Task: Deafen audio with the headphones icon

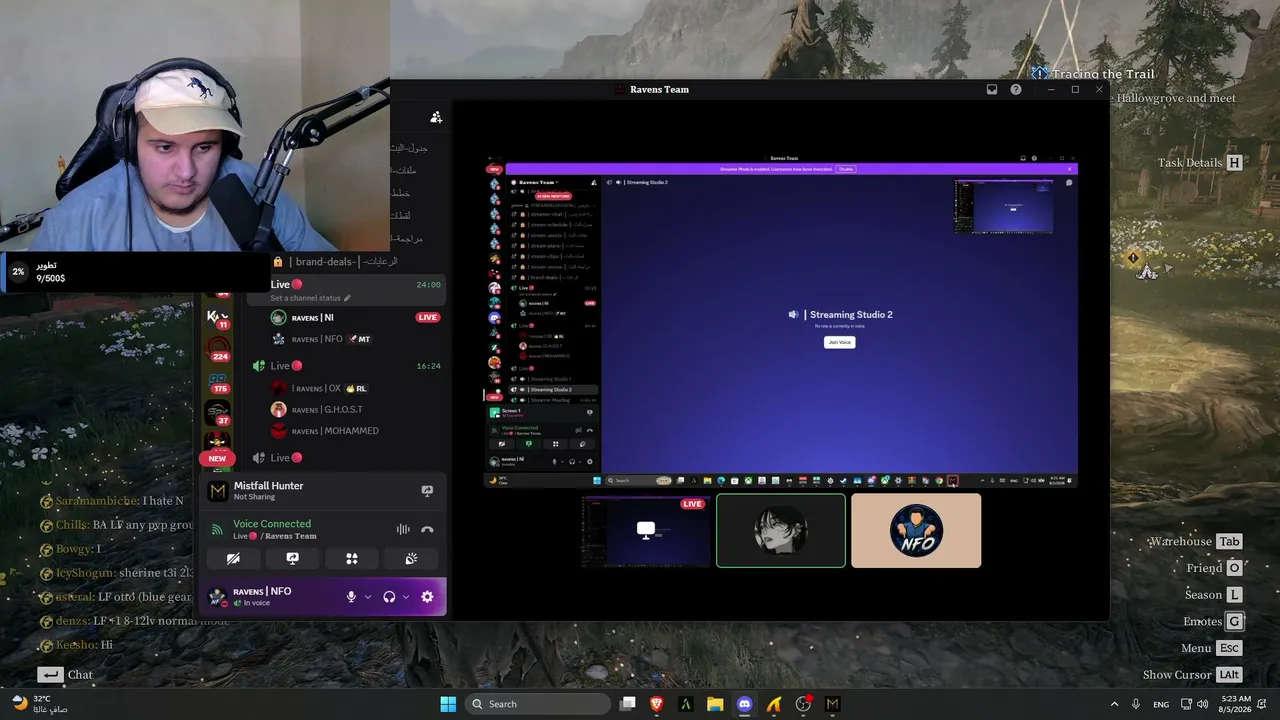Action: (x=389, y=597)
